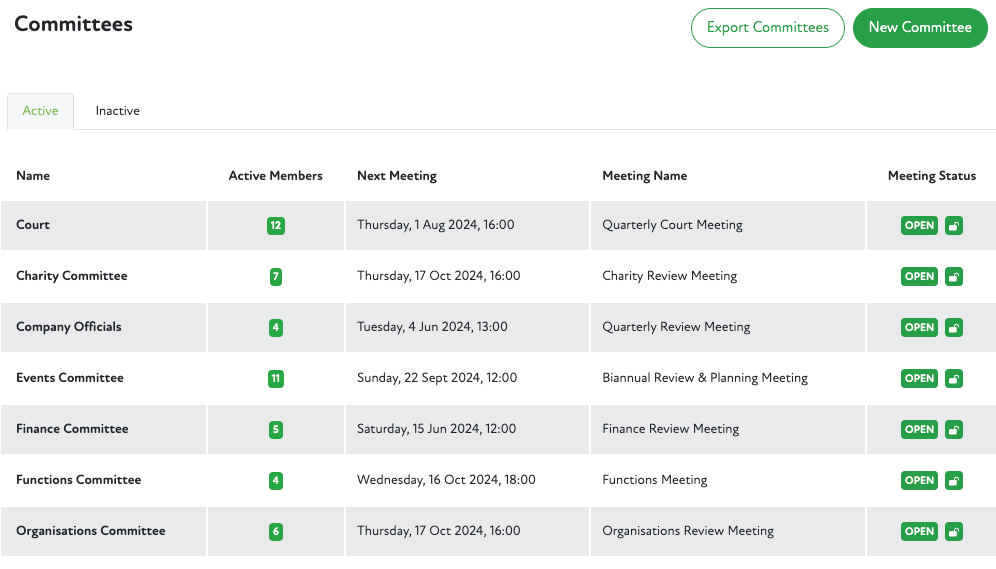Click the unlock icon for Organisations Committee
This screenshot has width=996, height=569.
[954, 532]
